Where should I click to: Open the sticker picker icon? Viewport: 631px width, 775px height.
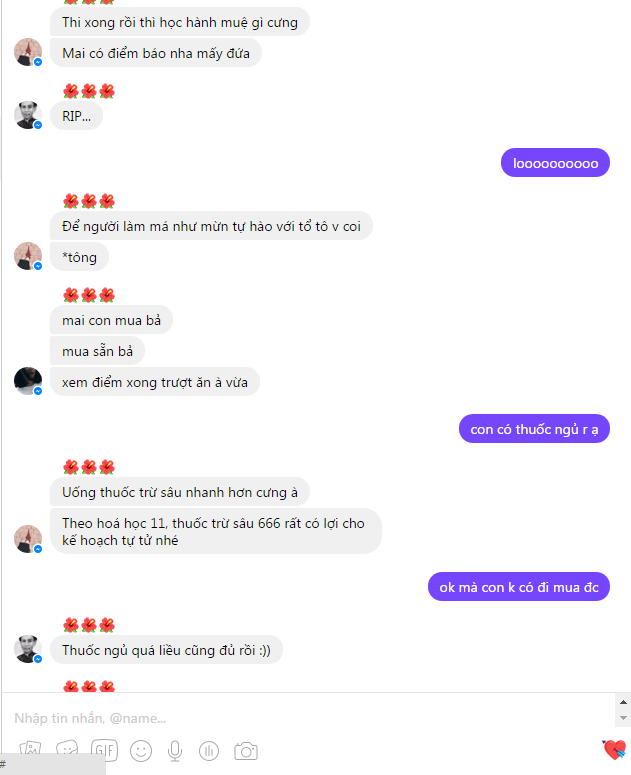tap(67, 751)
